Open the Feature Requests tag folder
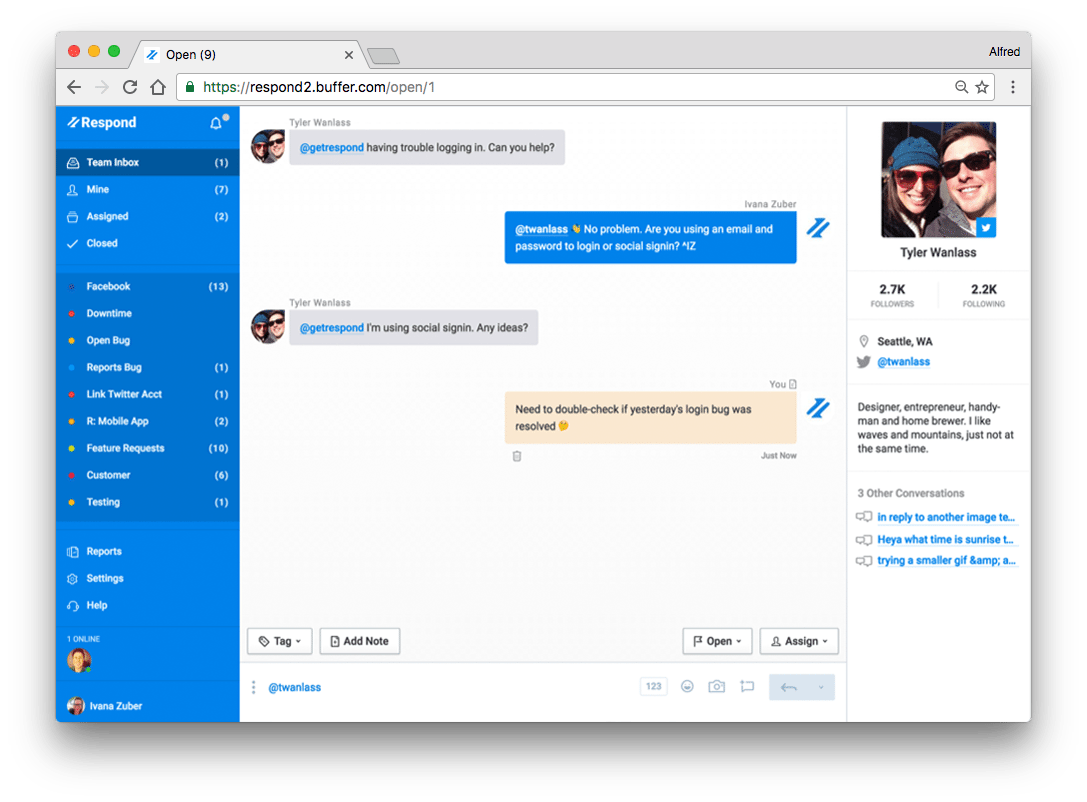 125,448
